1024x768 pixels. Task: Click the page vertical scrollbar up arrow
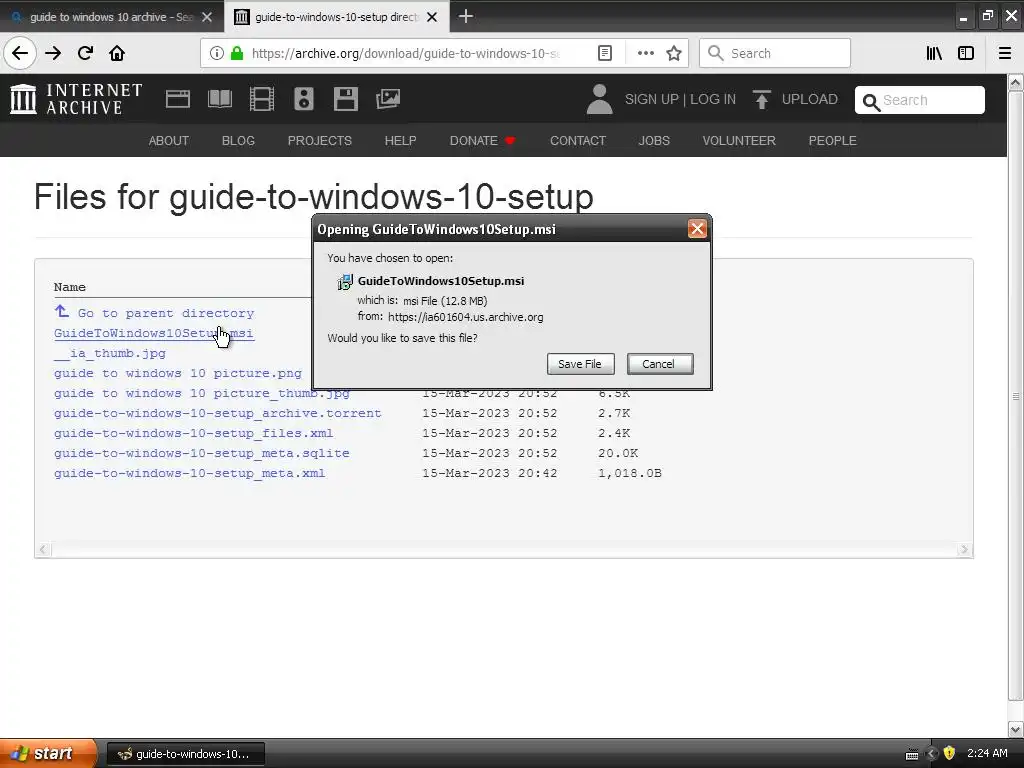point(1016,82)
